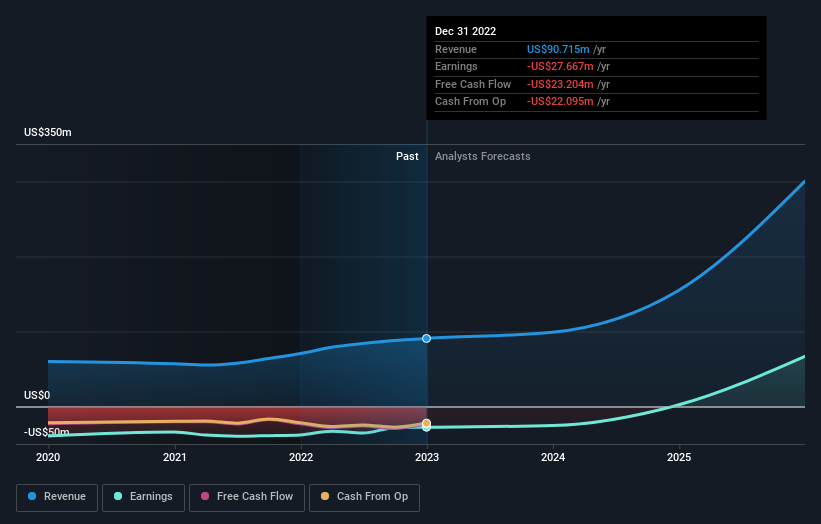
Task: Click the 2021 x-axis label
Action: tap(174, 458)
